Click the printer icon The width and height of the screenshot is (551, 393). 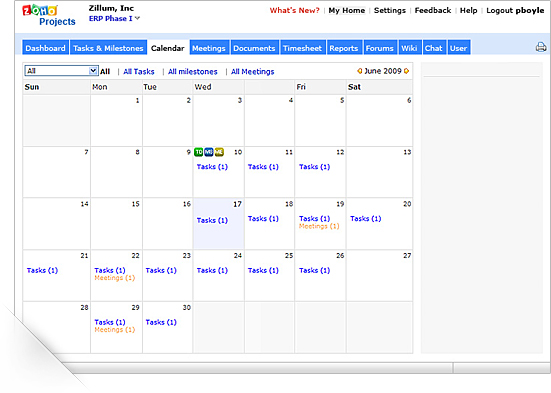541,47
